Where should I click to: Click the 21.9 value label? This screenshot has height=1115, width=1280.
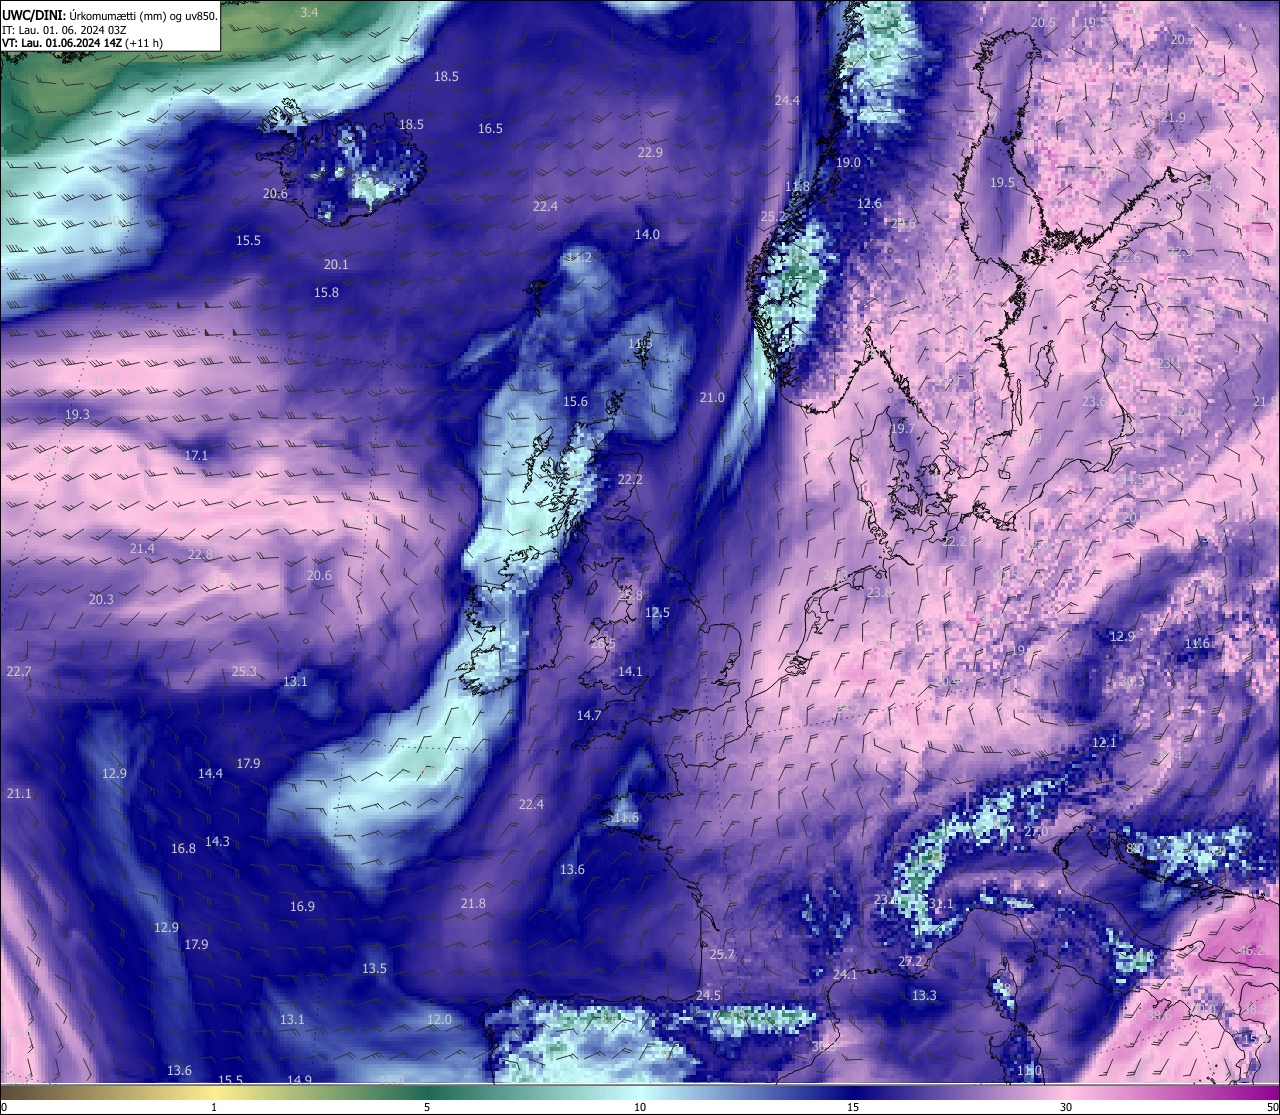[1173, 117]
